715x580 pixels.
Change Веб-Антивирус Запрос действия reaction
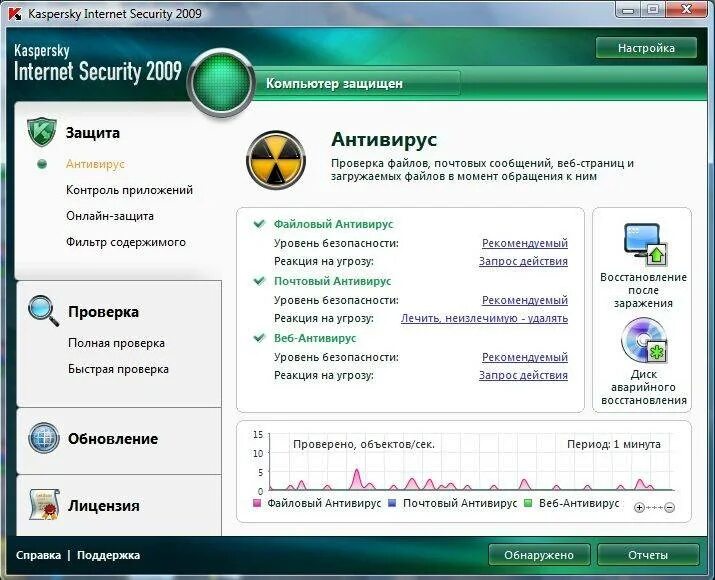[523, 375]
